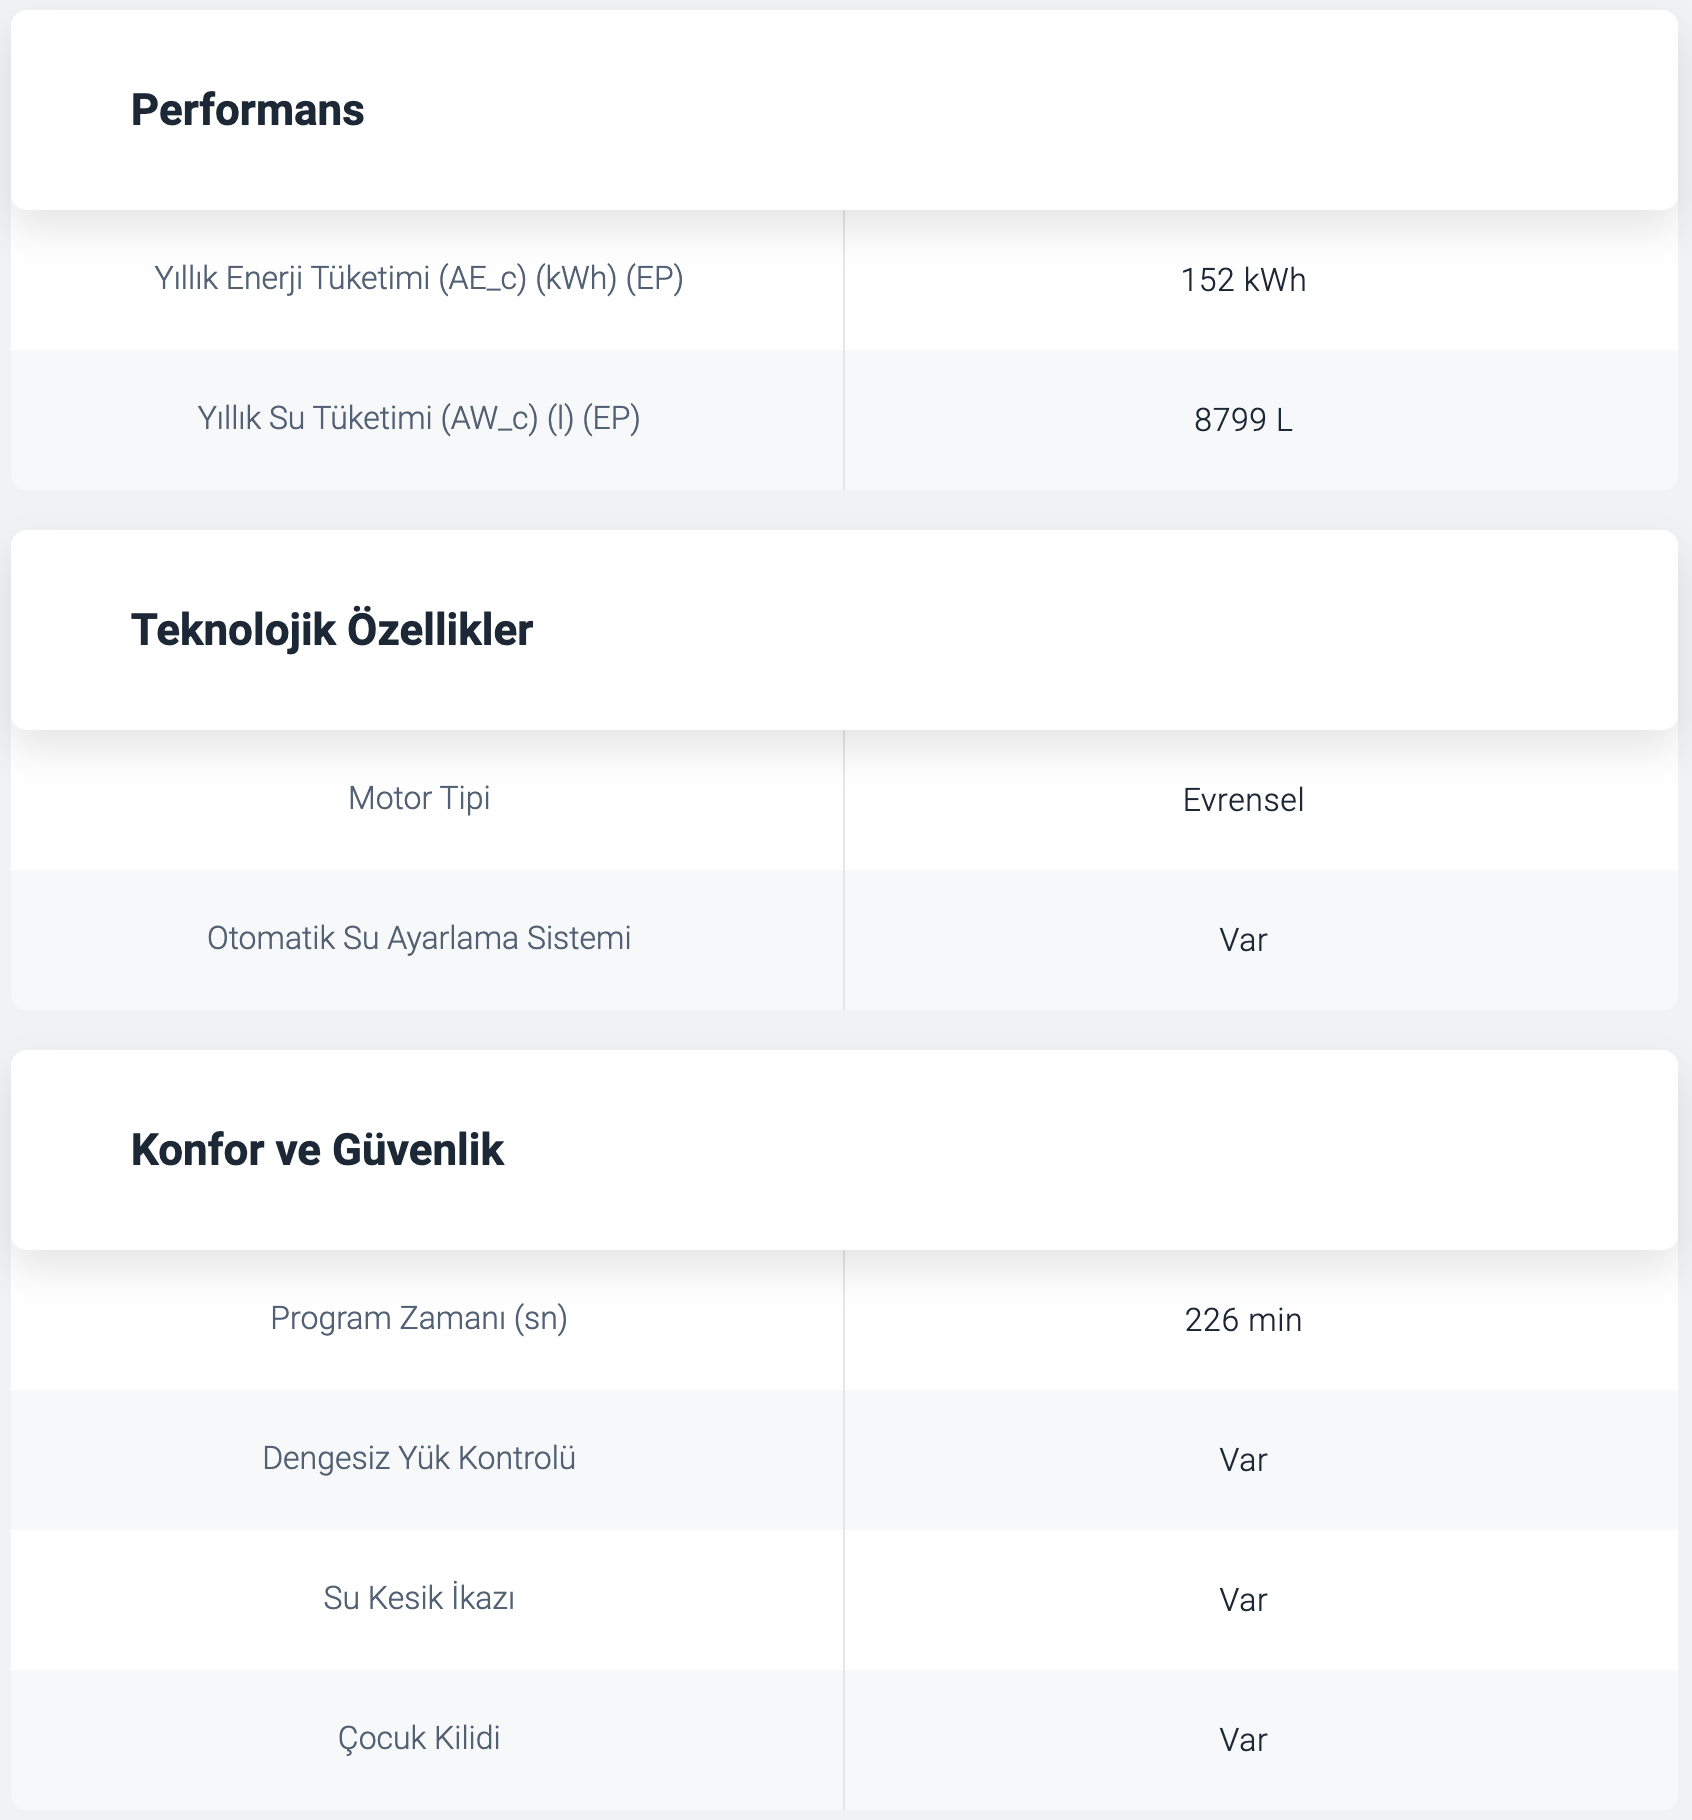Click the 8799 L value

tap(1243, 420)
